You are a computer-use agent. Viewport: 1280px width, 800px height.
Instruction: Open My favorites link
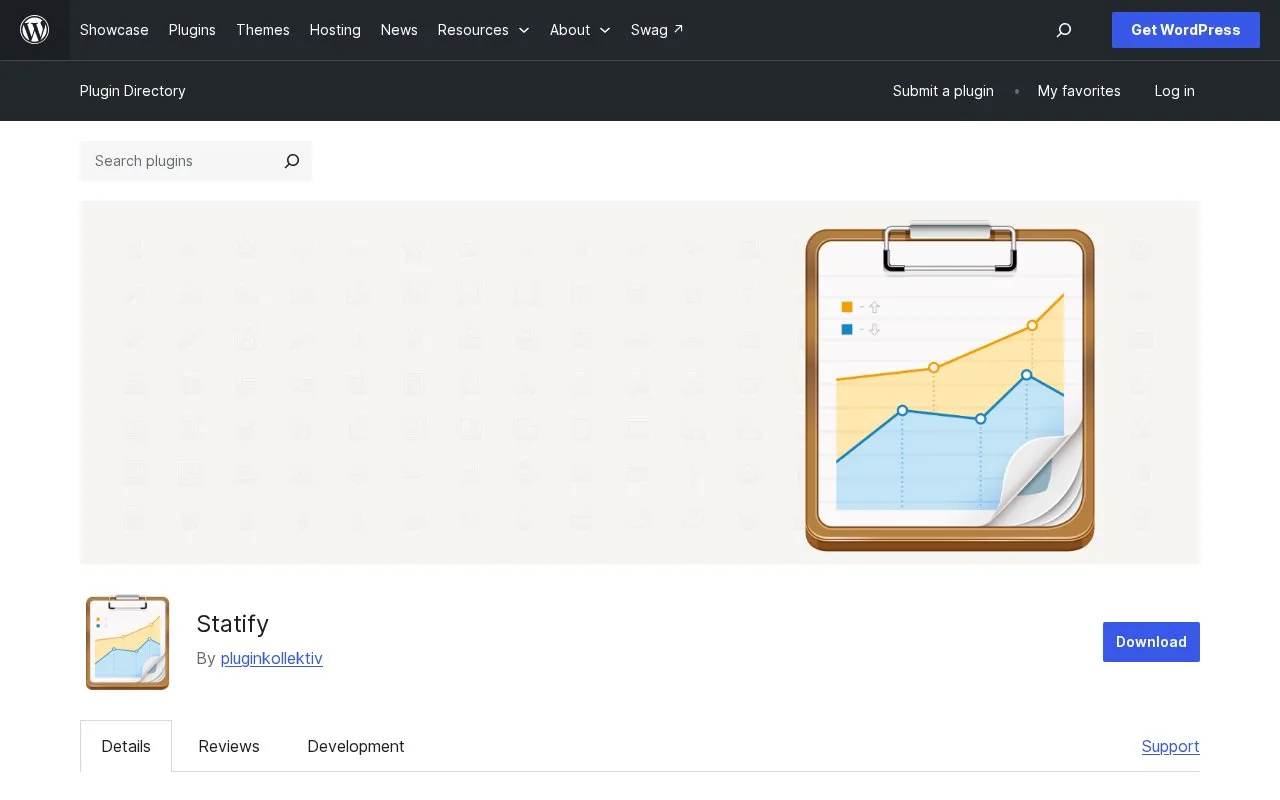coord(1079,91)
